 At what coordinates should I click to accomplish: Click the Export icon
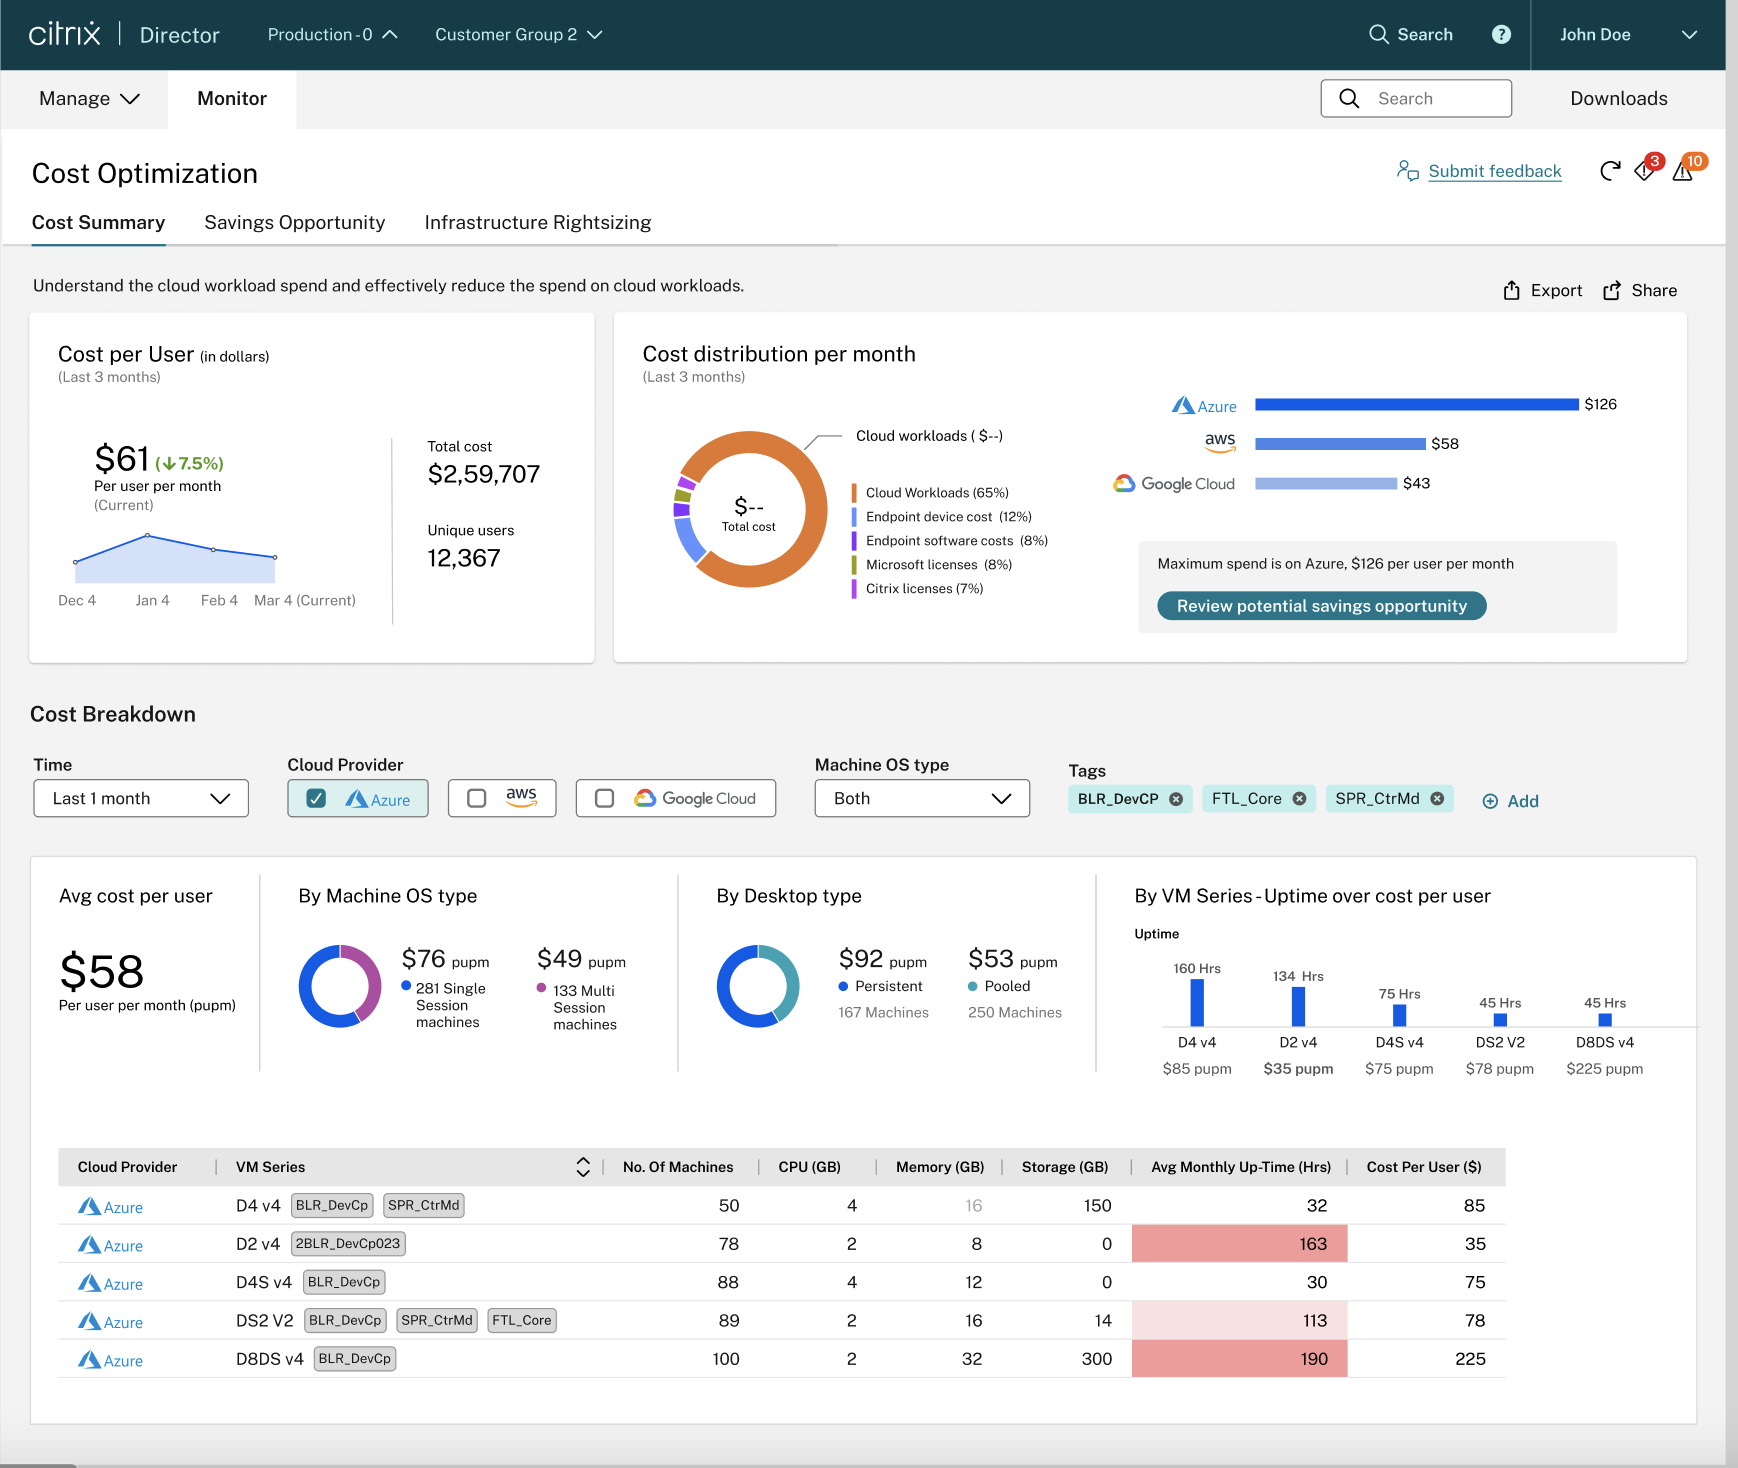click(1511, 291)
